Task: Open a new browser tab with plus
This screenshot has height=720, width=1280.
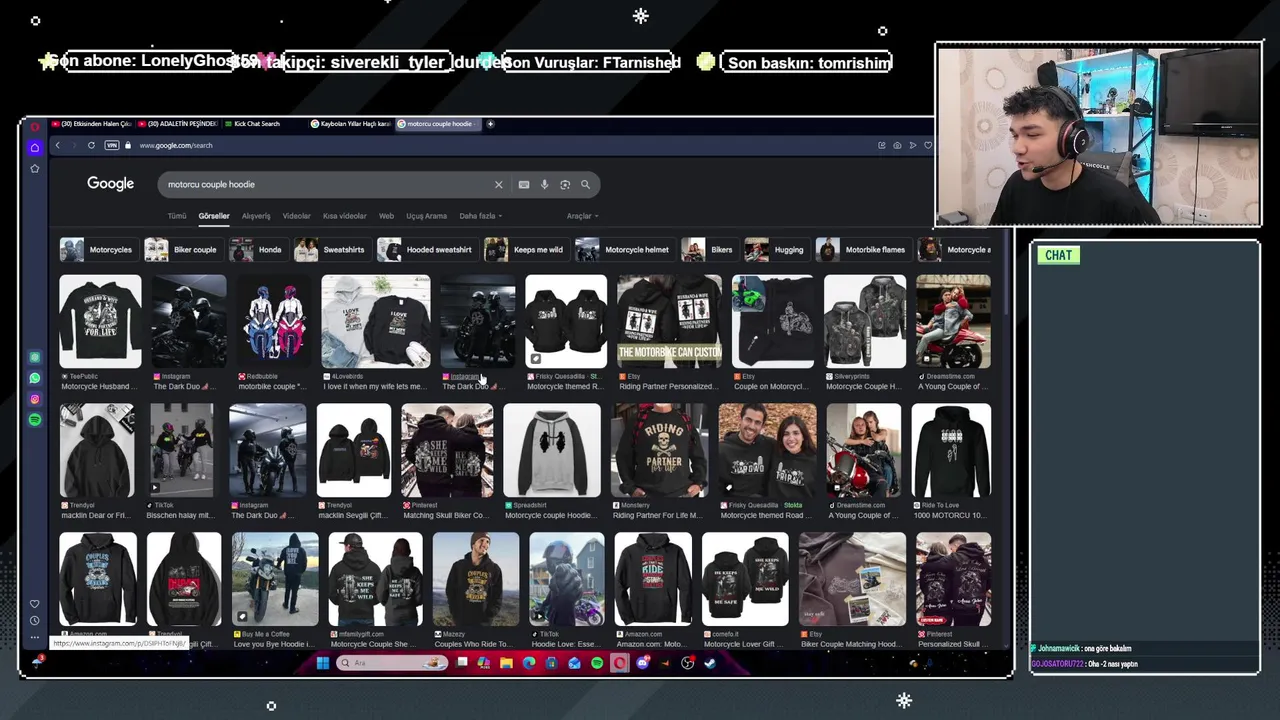Action: pos(490,124)
